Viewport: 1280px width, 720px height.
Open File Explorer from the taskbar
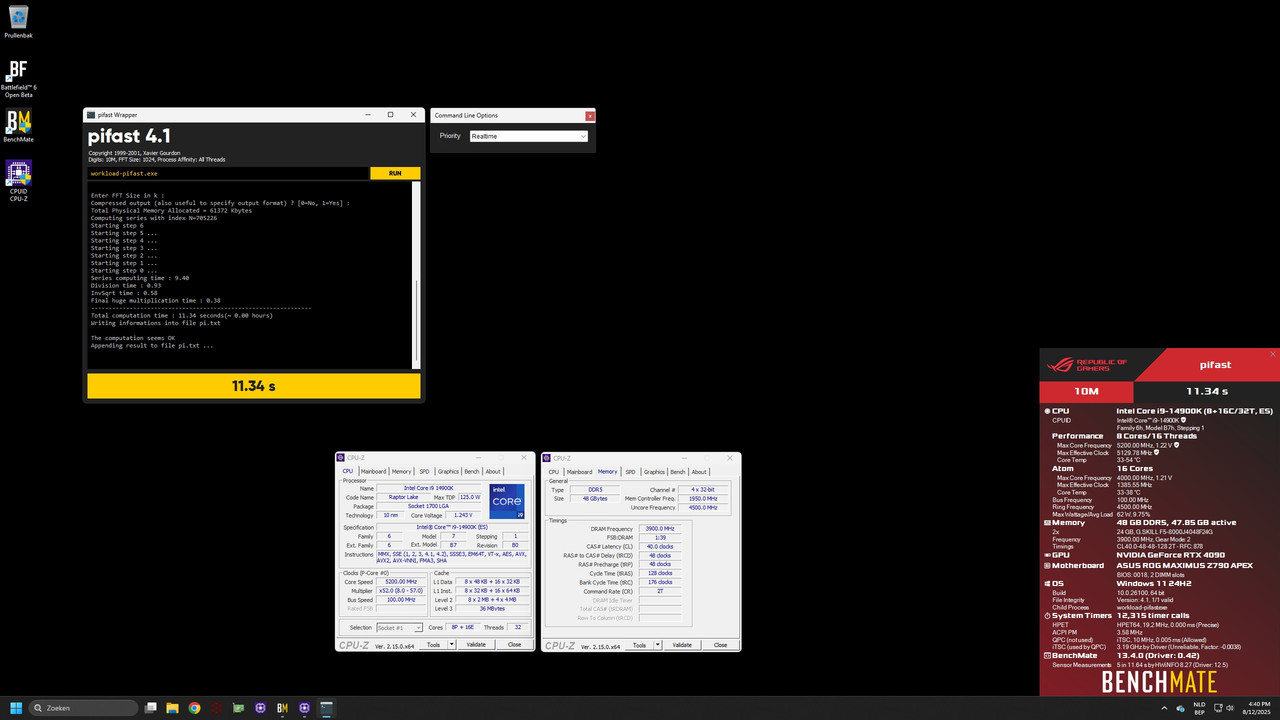172,708
